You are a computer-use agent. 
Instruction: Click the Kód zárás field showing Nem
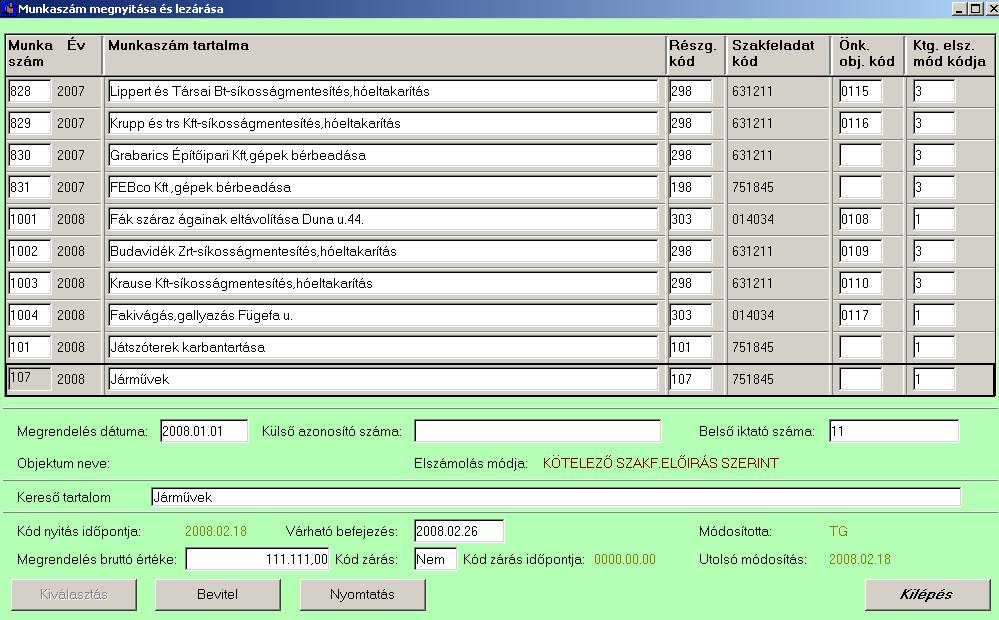point(435,559)
